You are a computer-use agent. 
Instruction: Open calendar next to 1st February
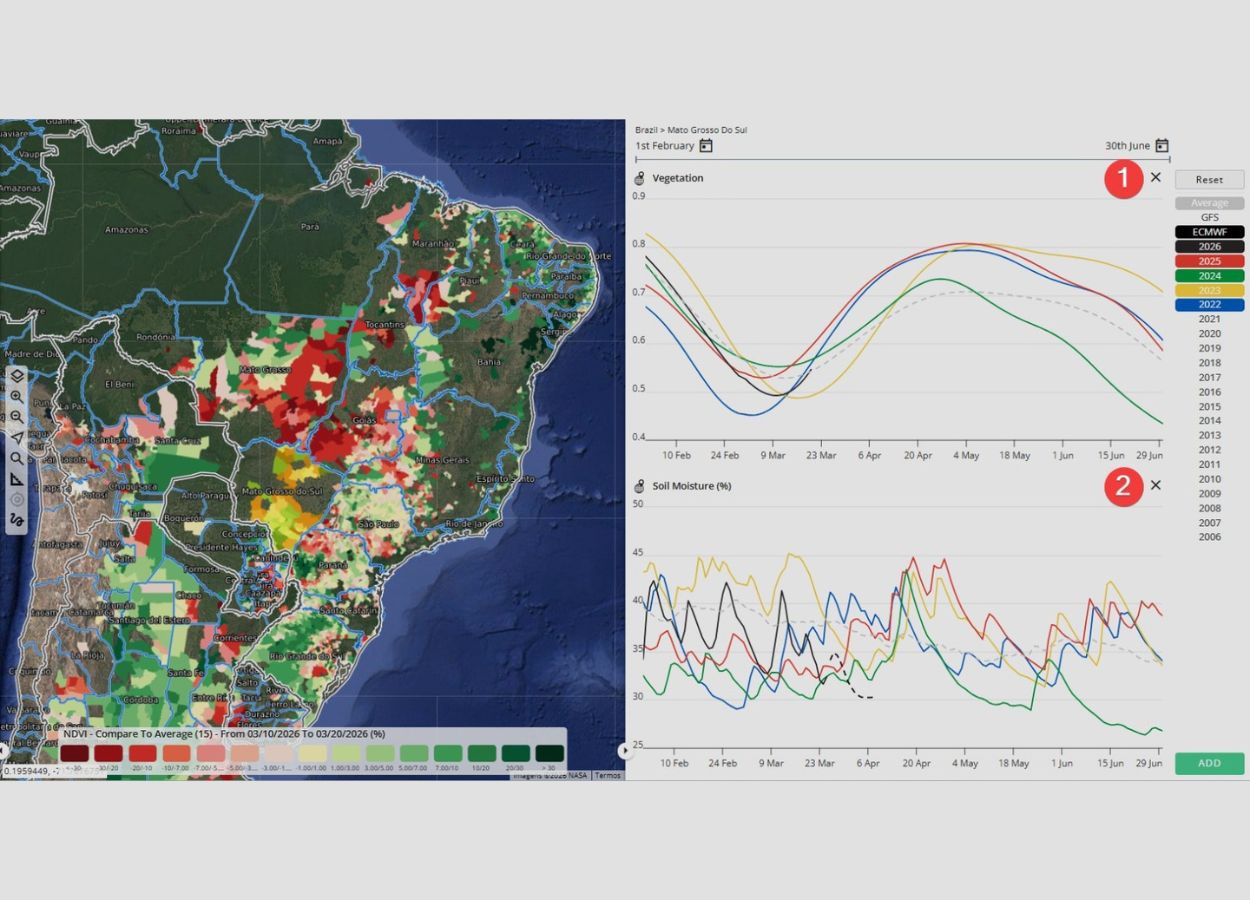point(706,146)
